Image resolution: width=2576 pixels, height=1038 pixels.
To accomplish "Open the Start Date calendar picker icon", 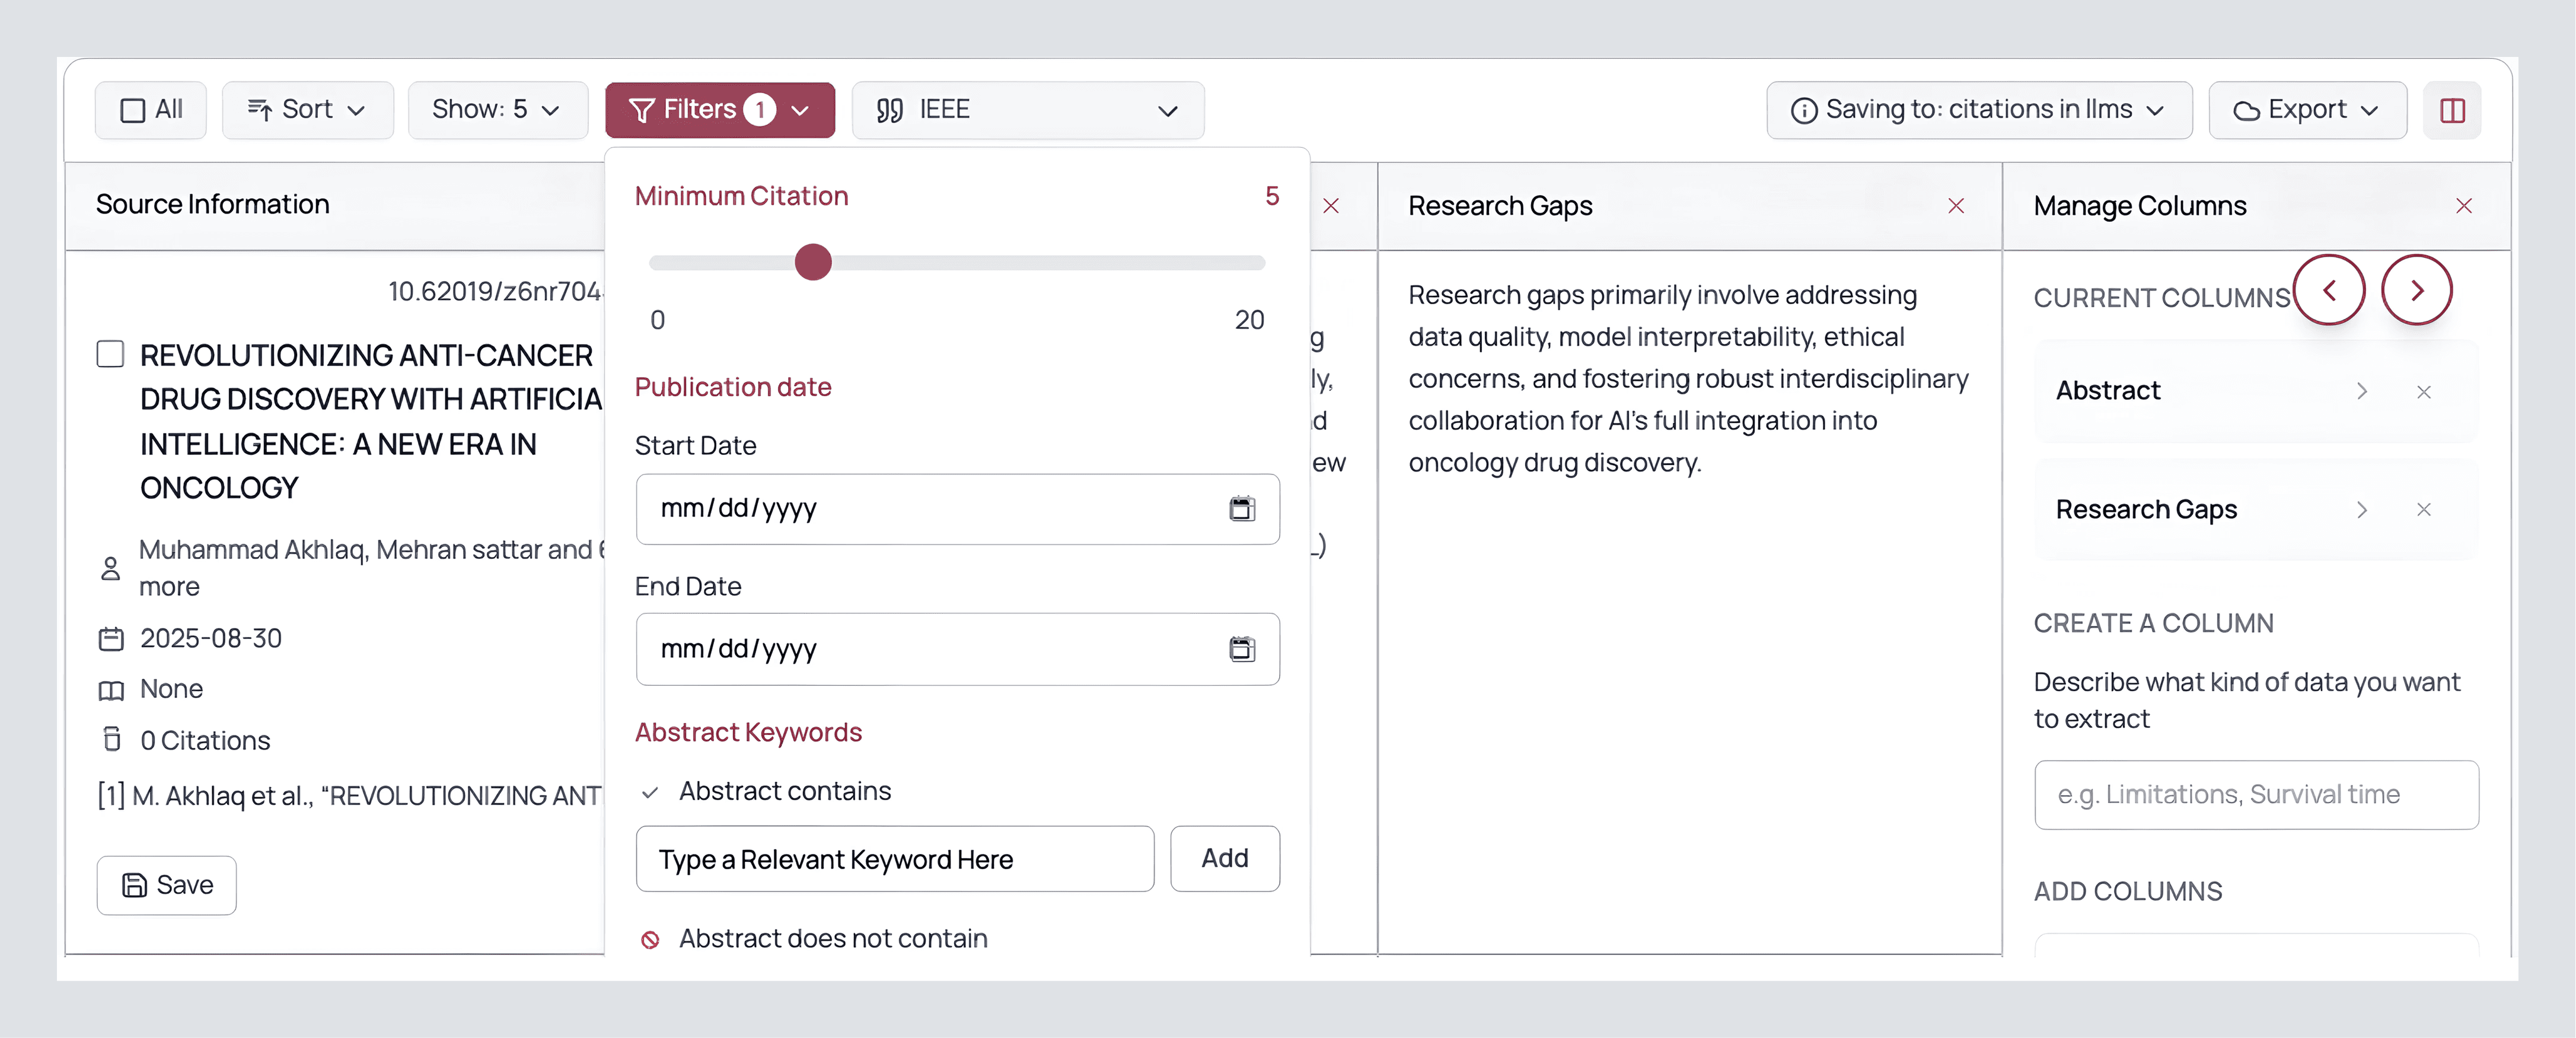I will pyautogui.click(x=1241, y=509).
